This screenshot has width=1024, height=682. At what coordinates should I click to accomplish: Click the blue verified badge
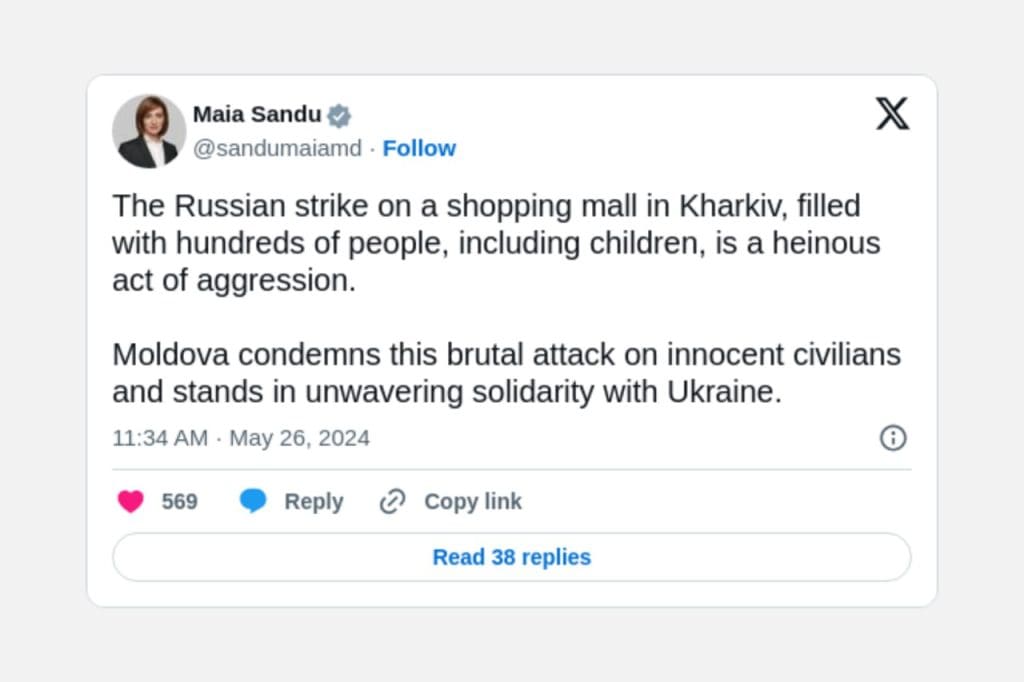tap(340, 115)
